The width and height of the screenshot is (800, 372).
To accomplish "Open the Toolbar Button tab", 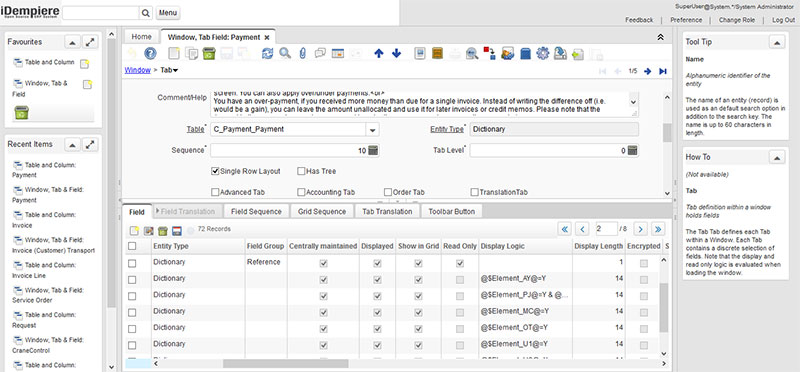I will [452, 211].
